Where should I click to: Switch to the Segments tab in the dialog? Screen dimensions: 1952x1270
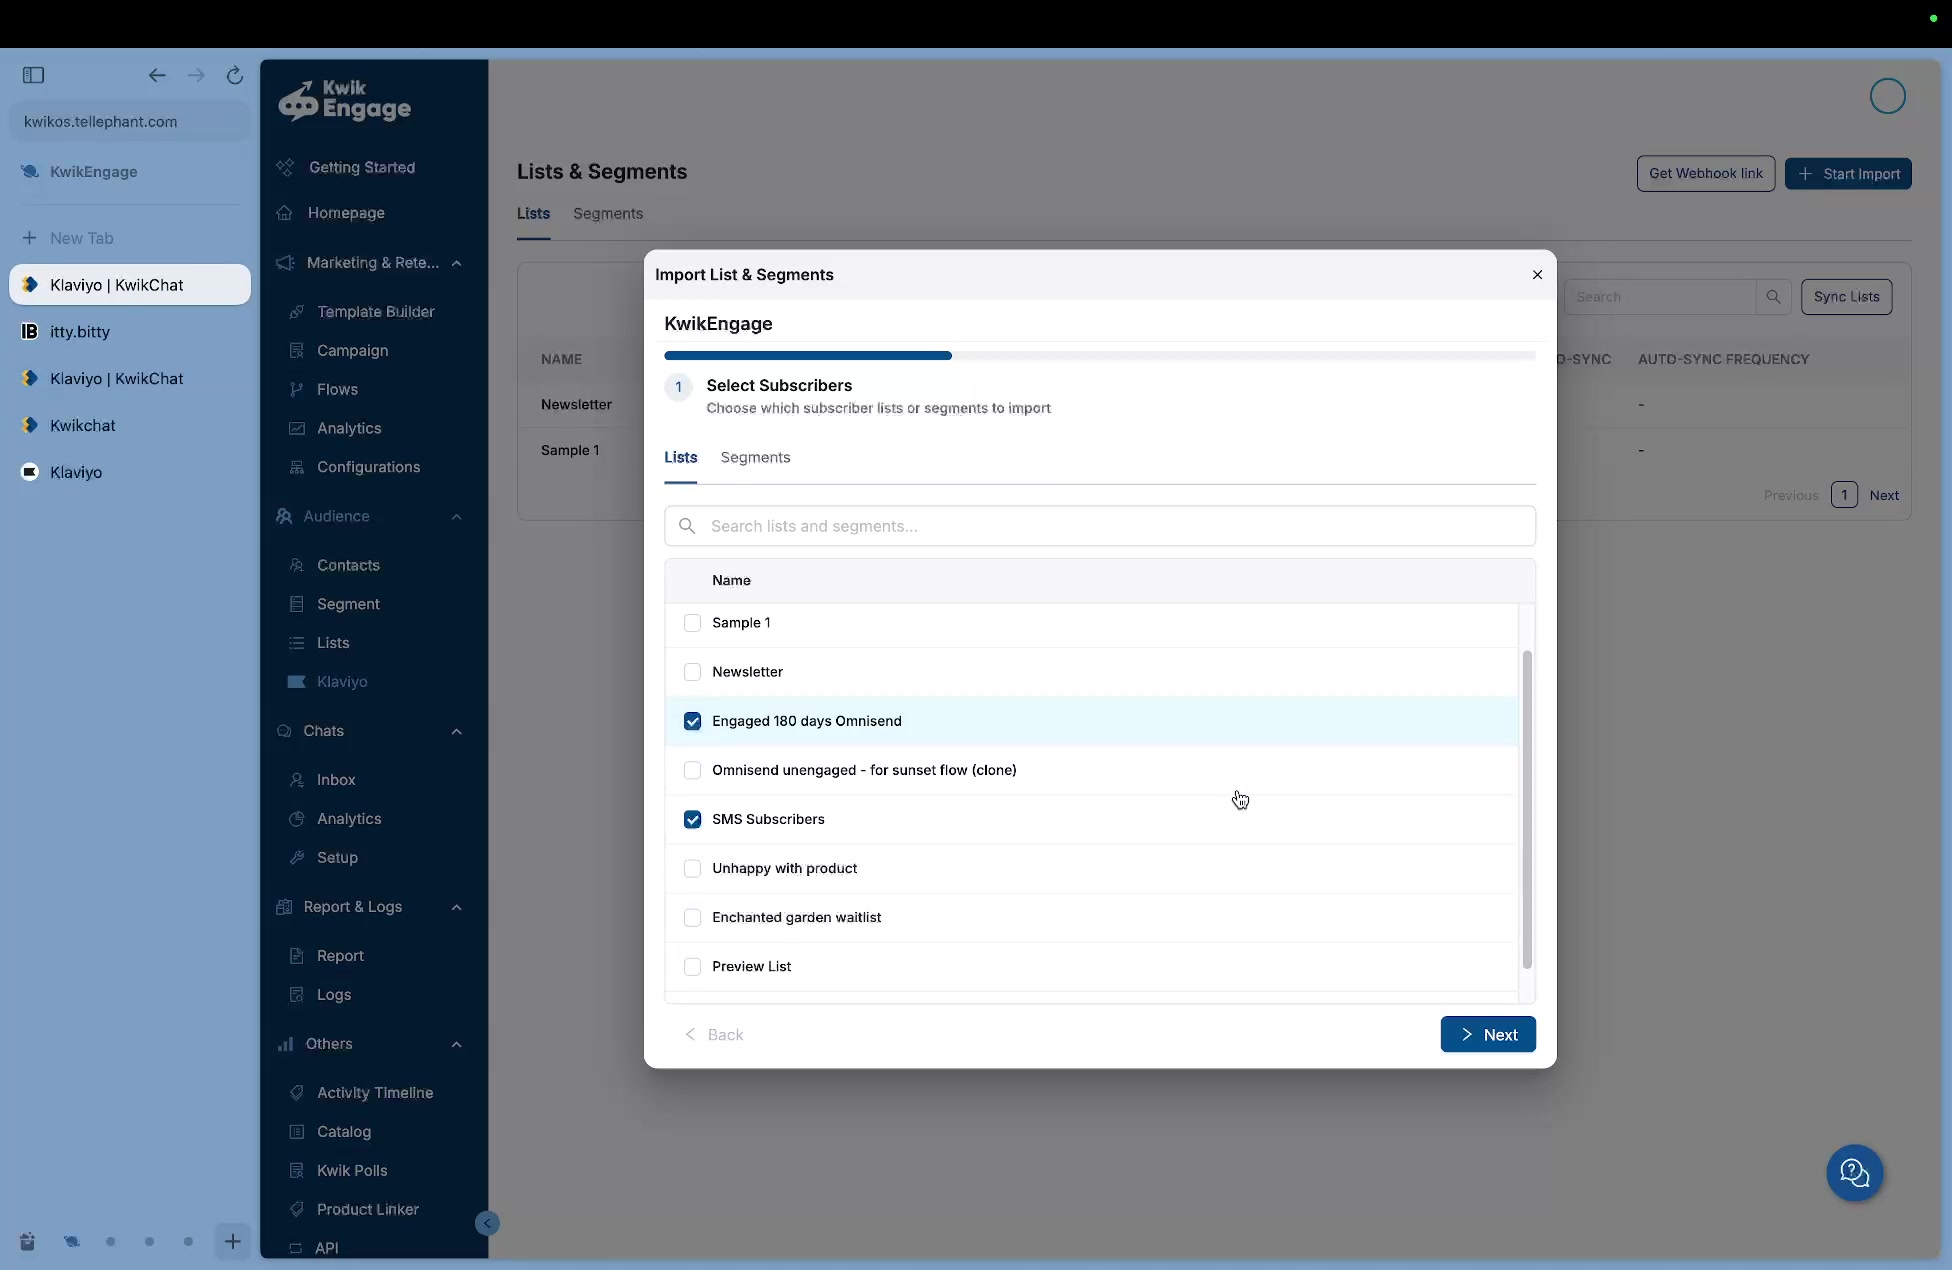coord(755,457)
